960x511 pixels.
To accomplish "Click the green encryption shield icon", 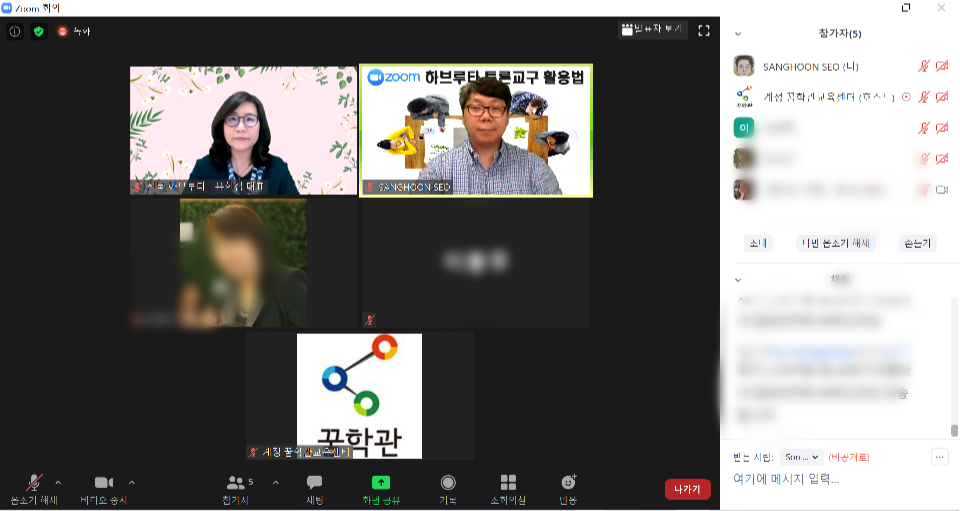I will (x=39, y=31).
